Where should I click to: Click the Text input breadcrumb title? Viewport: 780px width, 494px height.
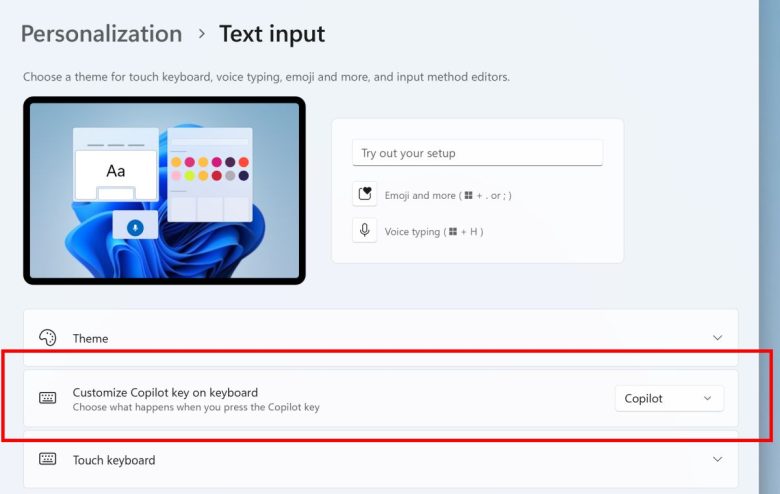pyautogui.click(x=272, y=34)
